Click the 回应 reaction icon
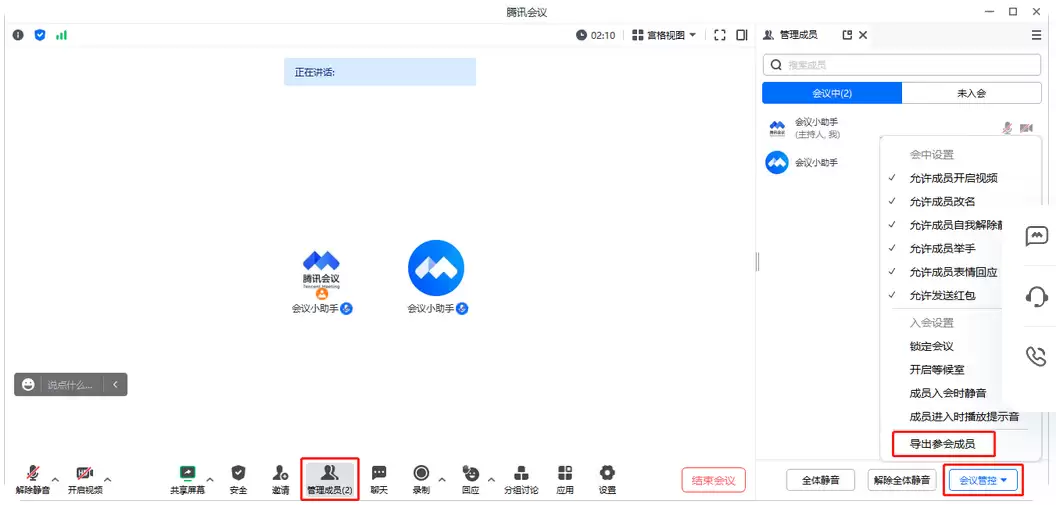Viewport: 1056px width, 505px height. point(471,473)
